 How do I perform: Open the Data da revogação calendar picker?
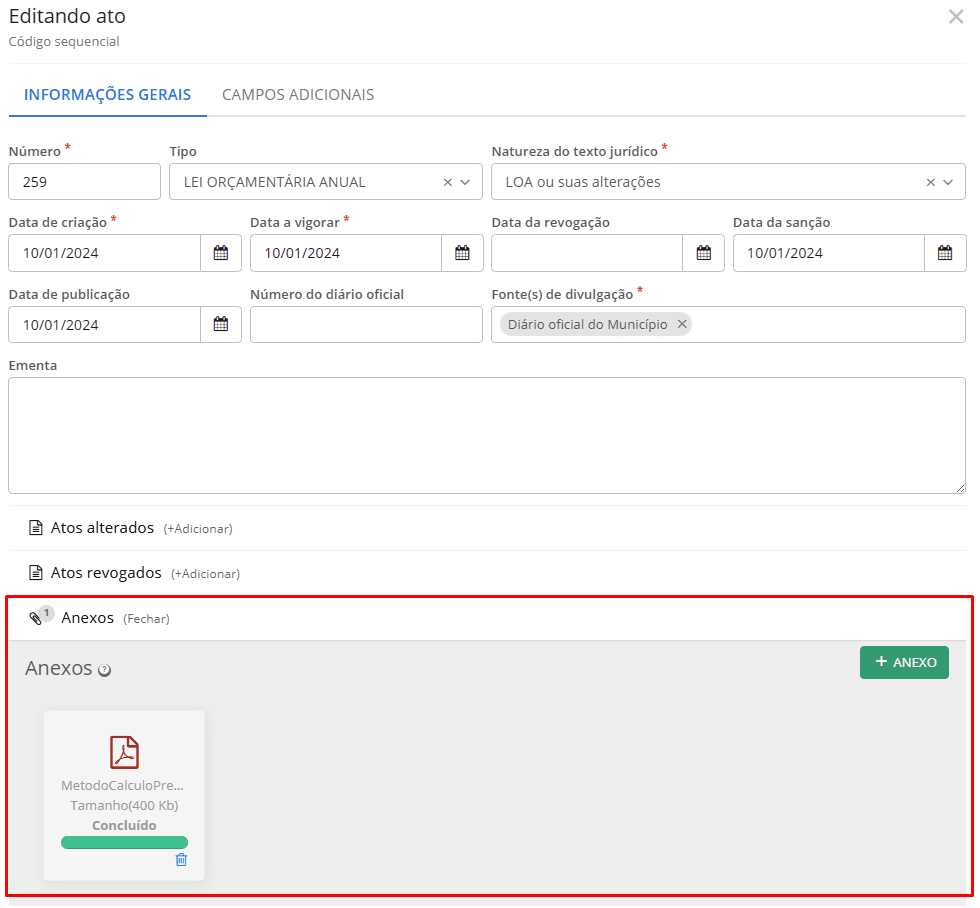click(x=703, y=253)
